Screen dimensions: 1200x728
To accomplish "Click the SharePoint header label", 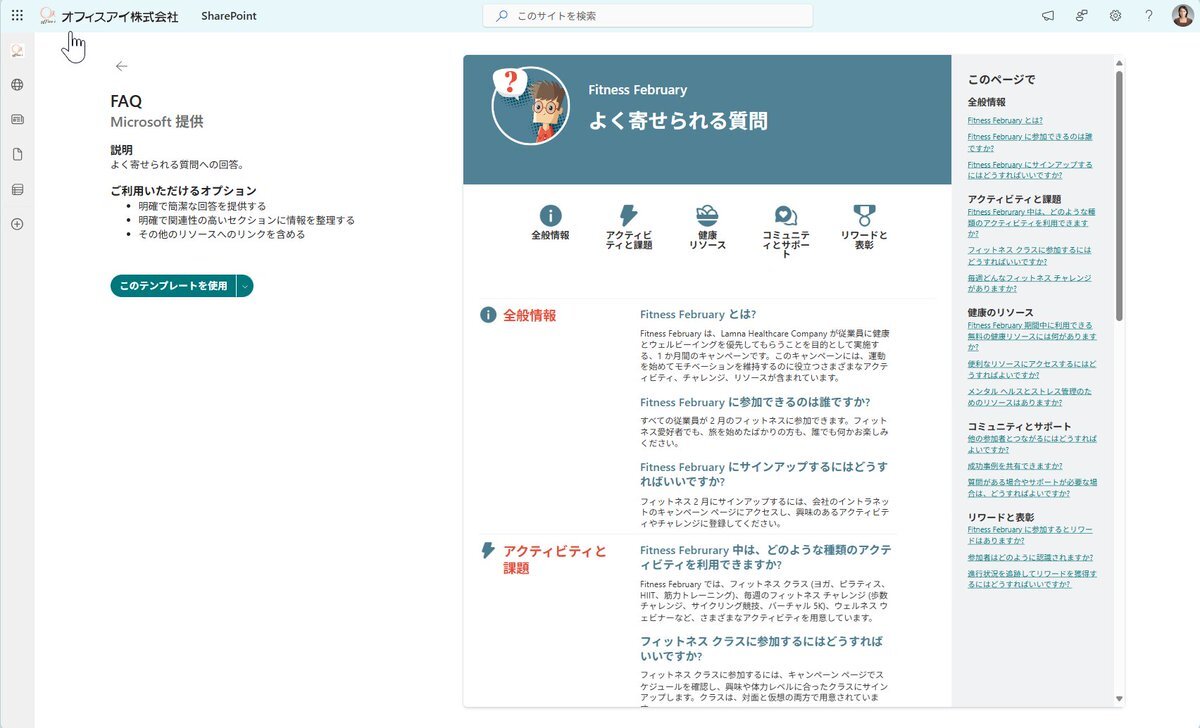I will tap(229, 16).
